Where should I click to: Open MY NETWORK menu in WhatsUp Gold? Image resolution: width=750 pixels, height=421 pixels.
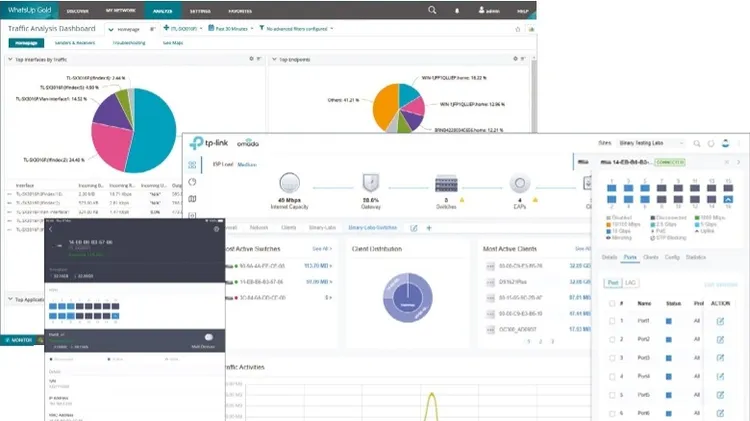pos(121,11)
